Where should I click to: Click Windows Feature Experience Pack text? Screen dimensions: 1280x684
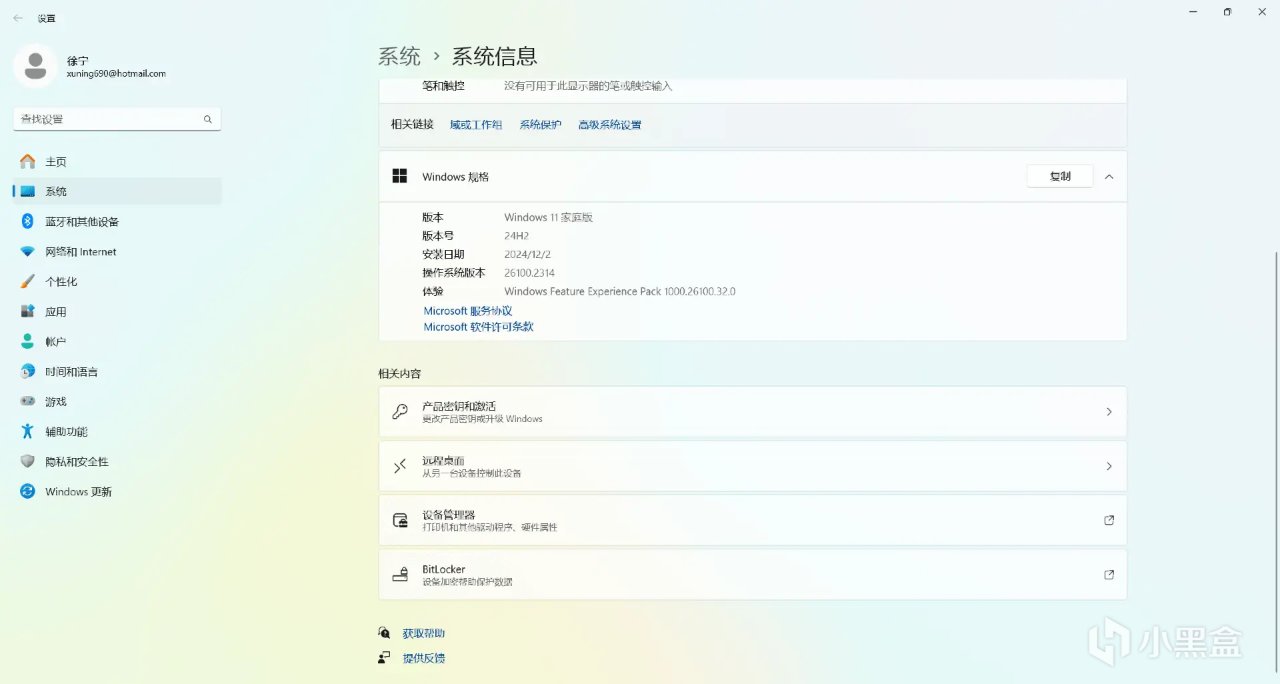[x=620, y=291]
